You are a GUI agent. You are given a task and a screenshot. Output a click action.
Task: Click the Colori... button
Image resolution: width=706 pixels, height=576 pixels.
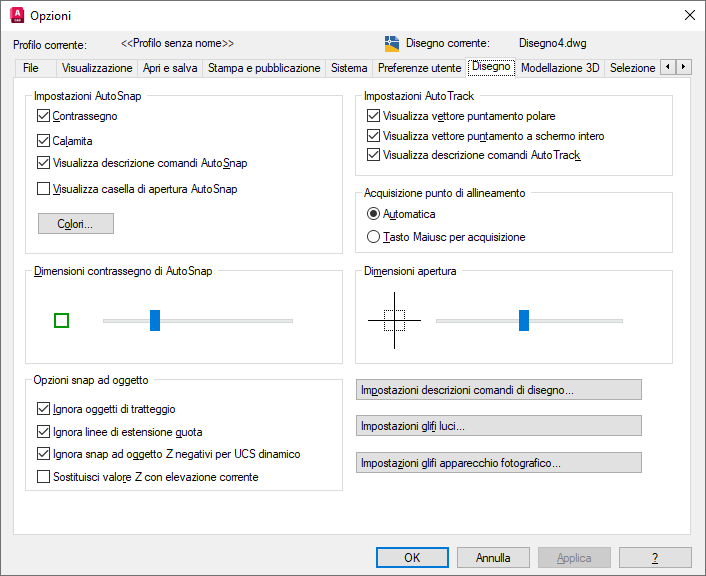76,224
